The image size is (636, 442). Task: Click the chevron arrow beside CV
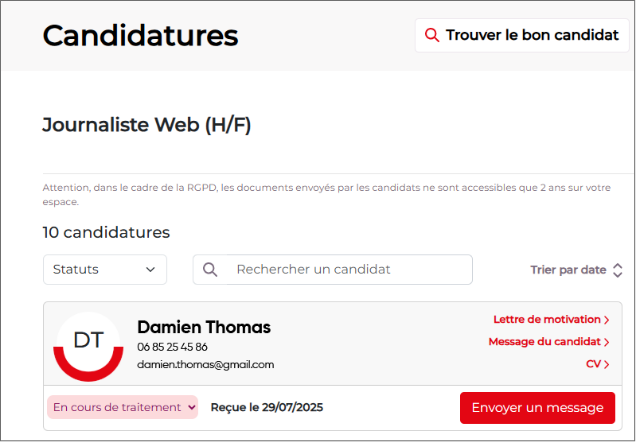point(607,364)
